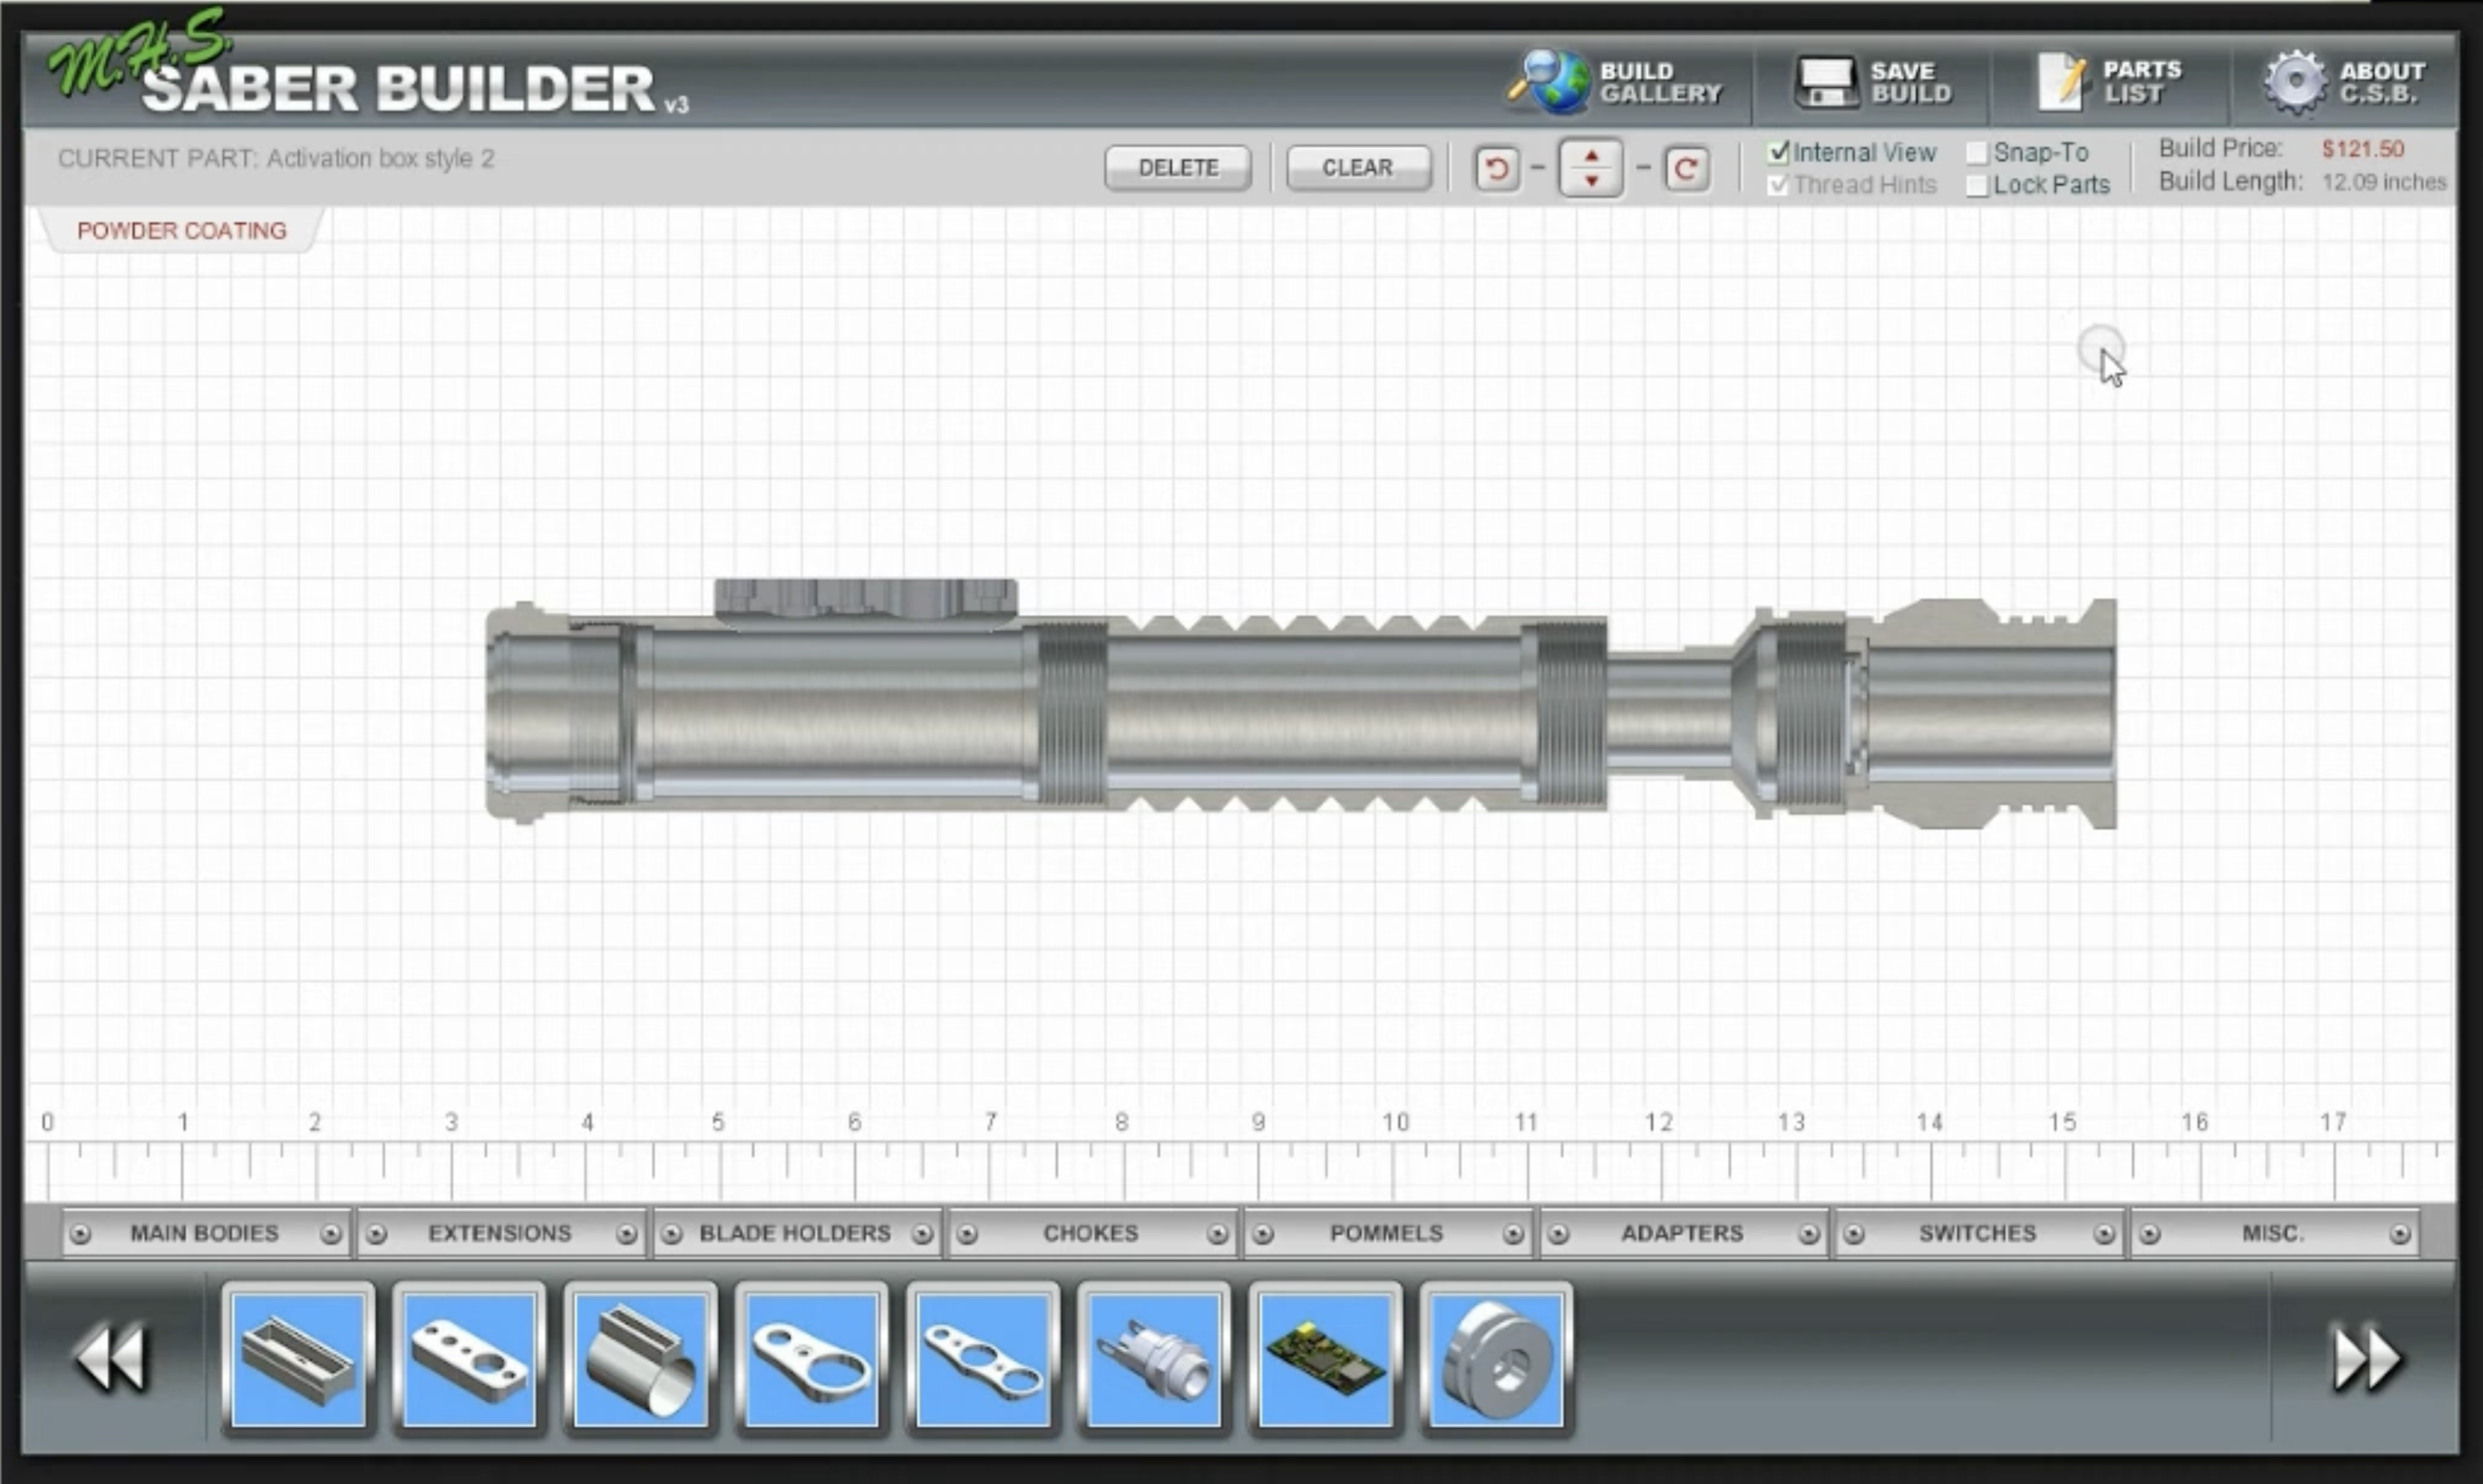Enable the Snap-To checkbox
This screenshot has height=1484, width=2483.
pos(1977,153)
